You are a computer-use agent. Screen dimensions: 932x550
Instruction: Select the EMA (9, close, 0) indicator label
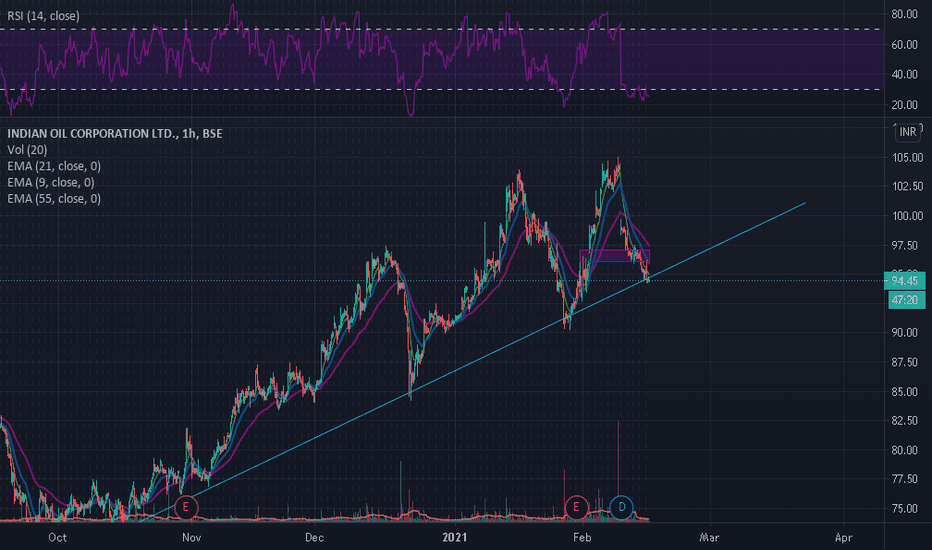click(x=51, y=182)
